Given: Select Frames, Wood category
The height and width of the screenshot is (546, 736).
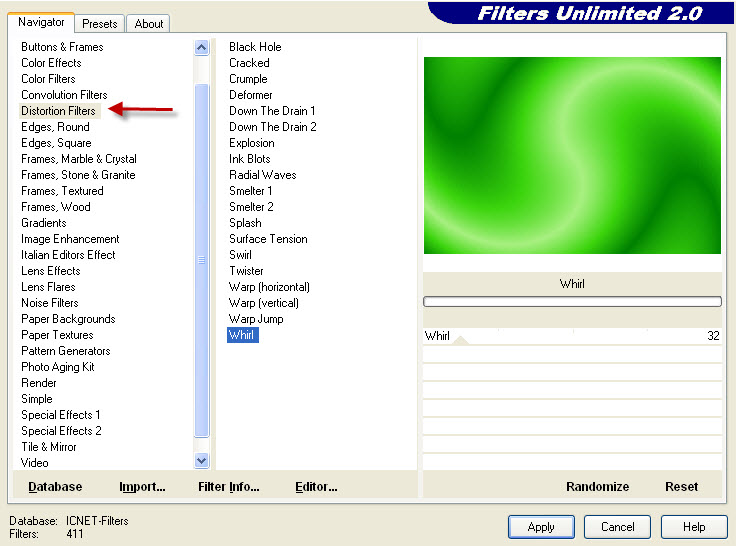Looking at the screenshot, I should click(55, 207).
